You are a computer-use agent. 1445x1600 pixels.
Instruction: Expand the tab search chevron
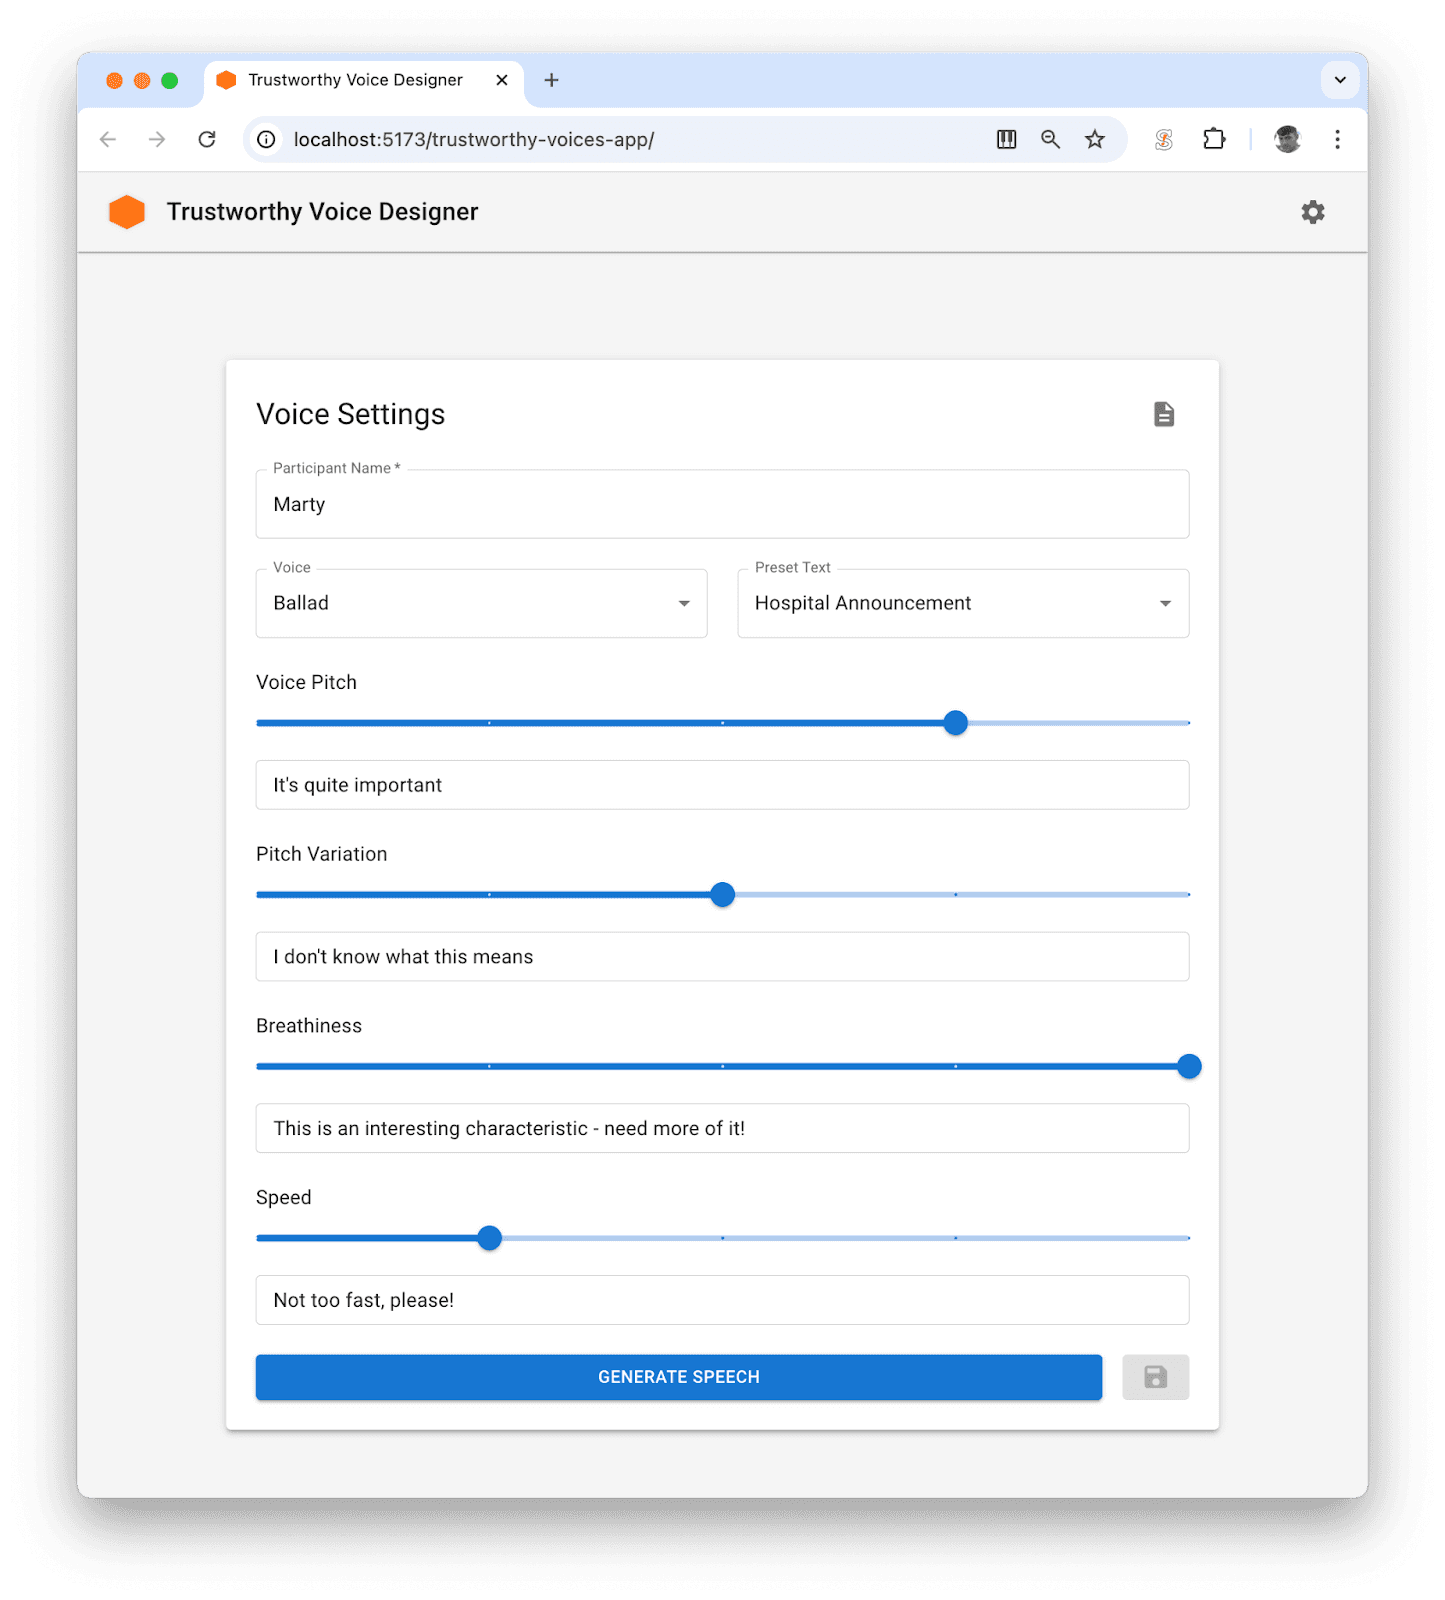tap(1339, 80)
